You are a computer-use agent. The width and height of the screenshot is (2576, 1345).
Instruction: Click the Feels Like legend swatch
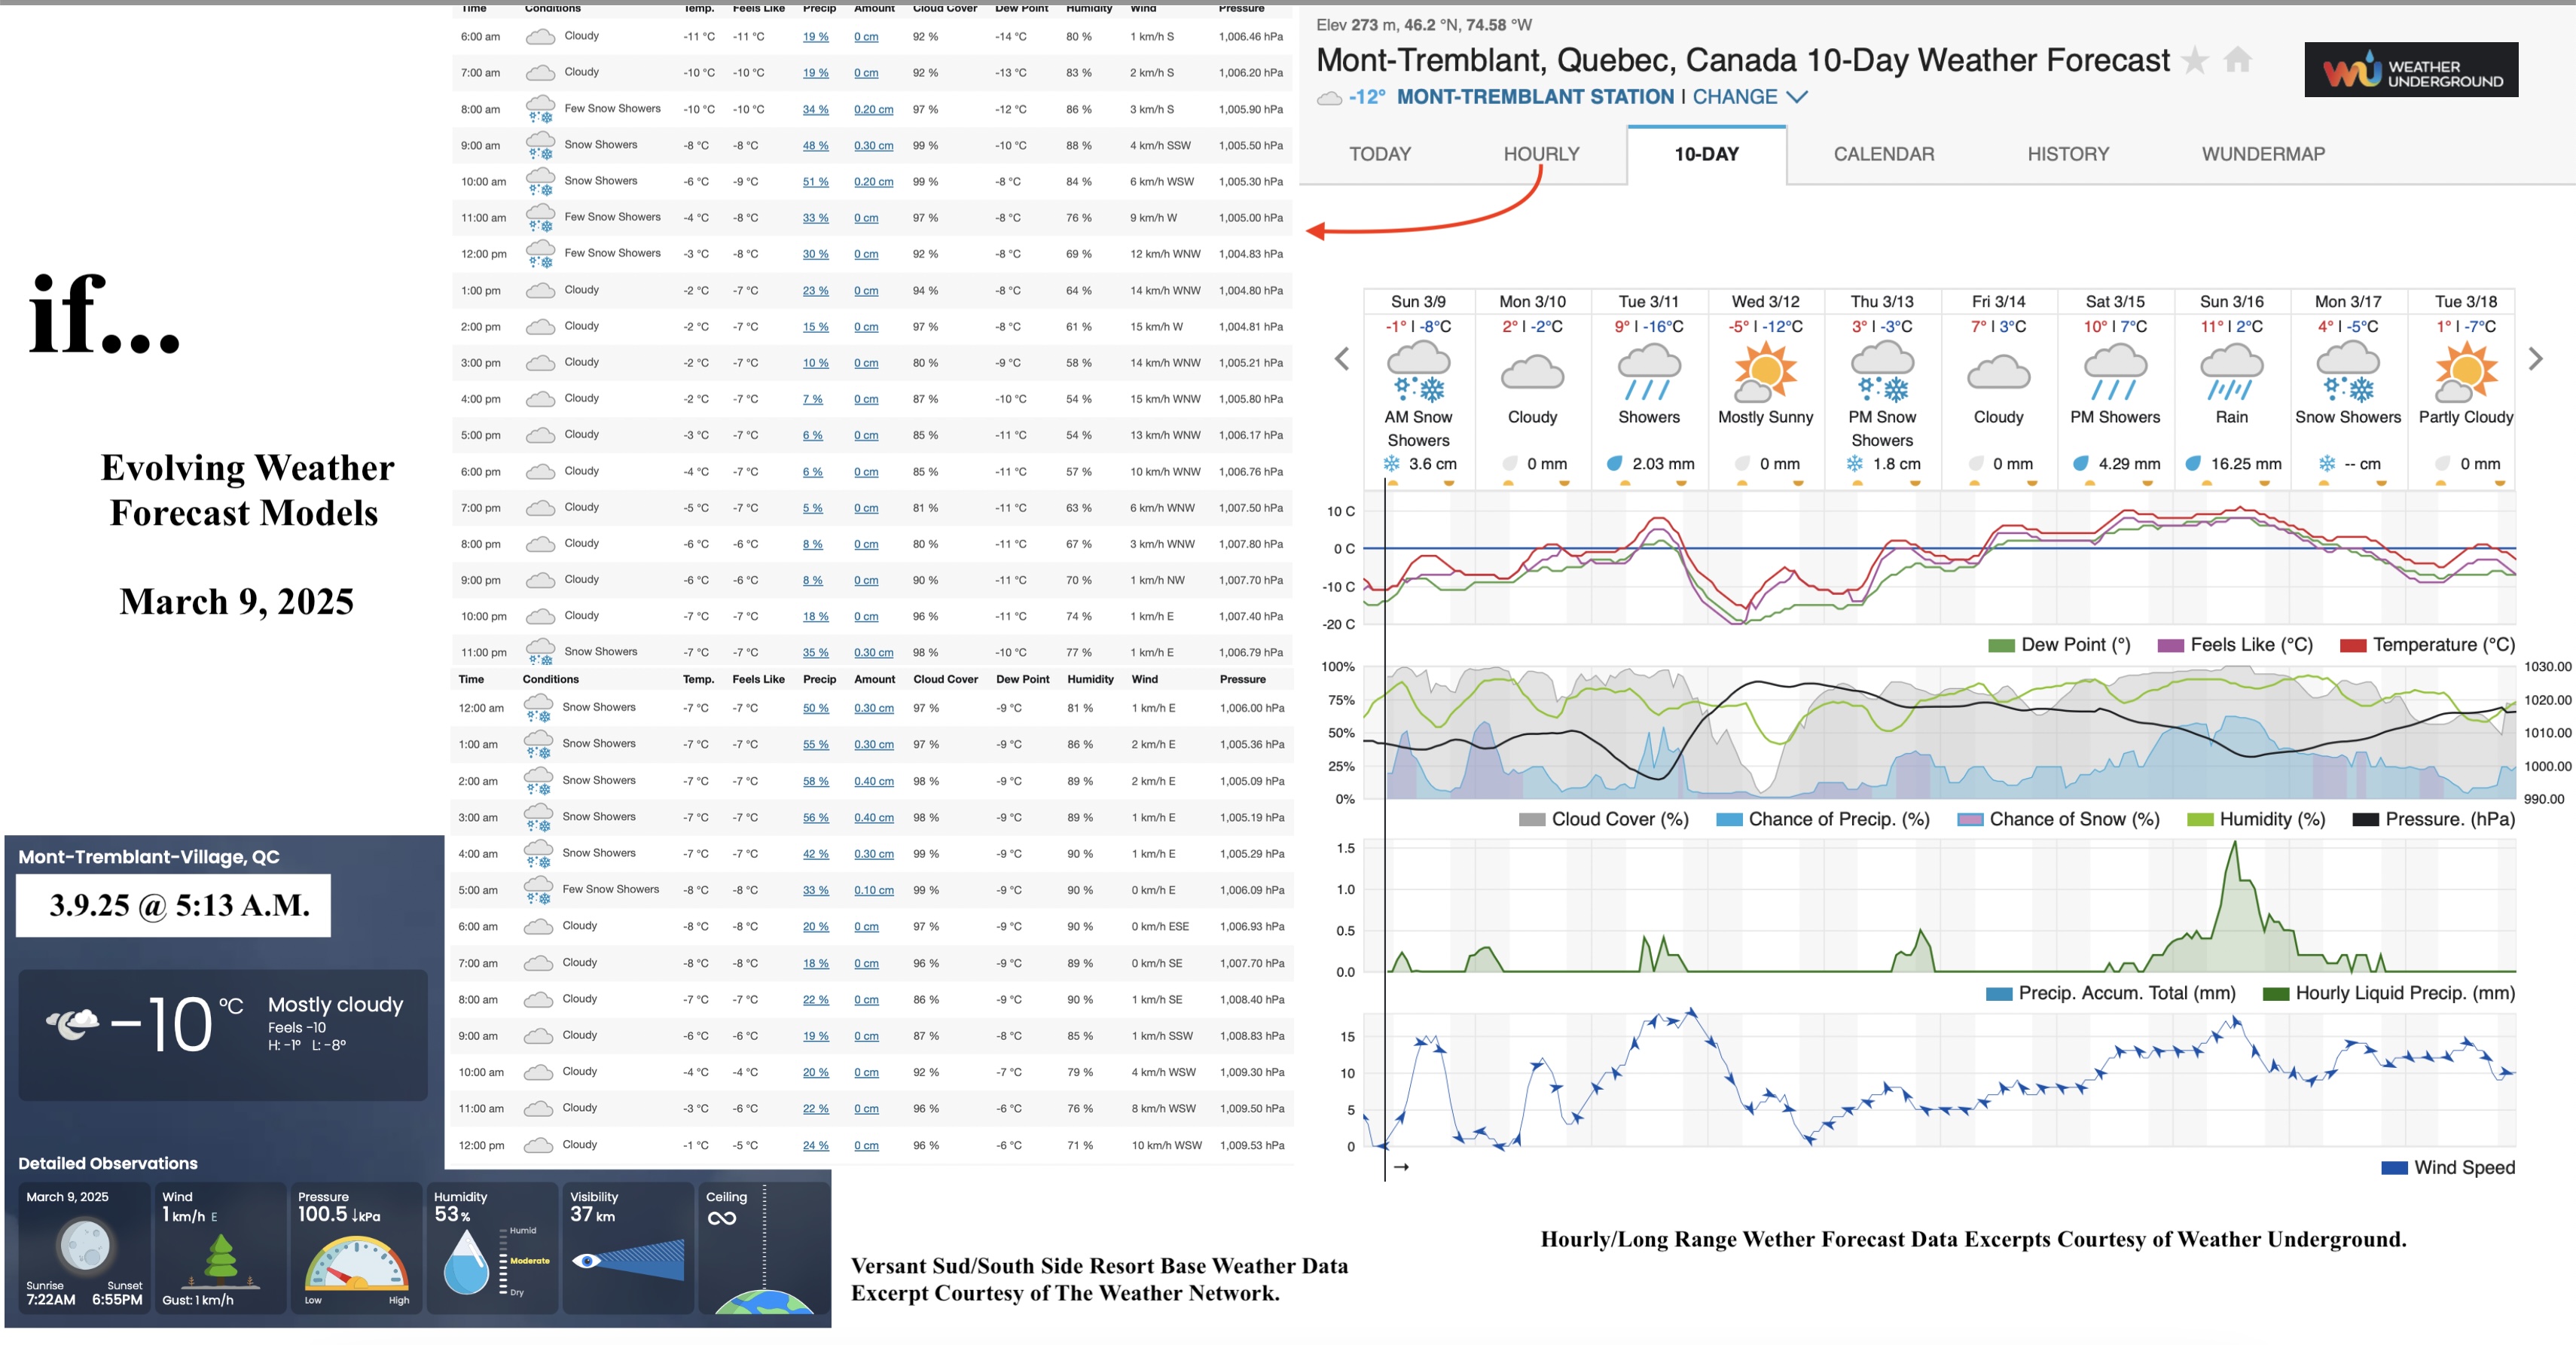(2170, 645)
